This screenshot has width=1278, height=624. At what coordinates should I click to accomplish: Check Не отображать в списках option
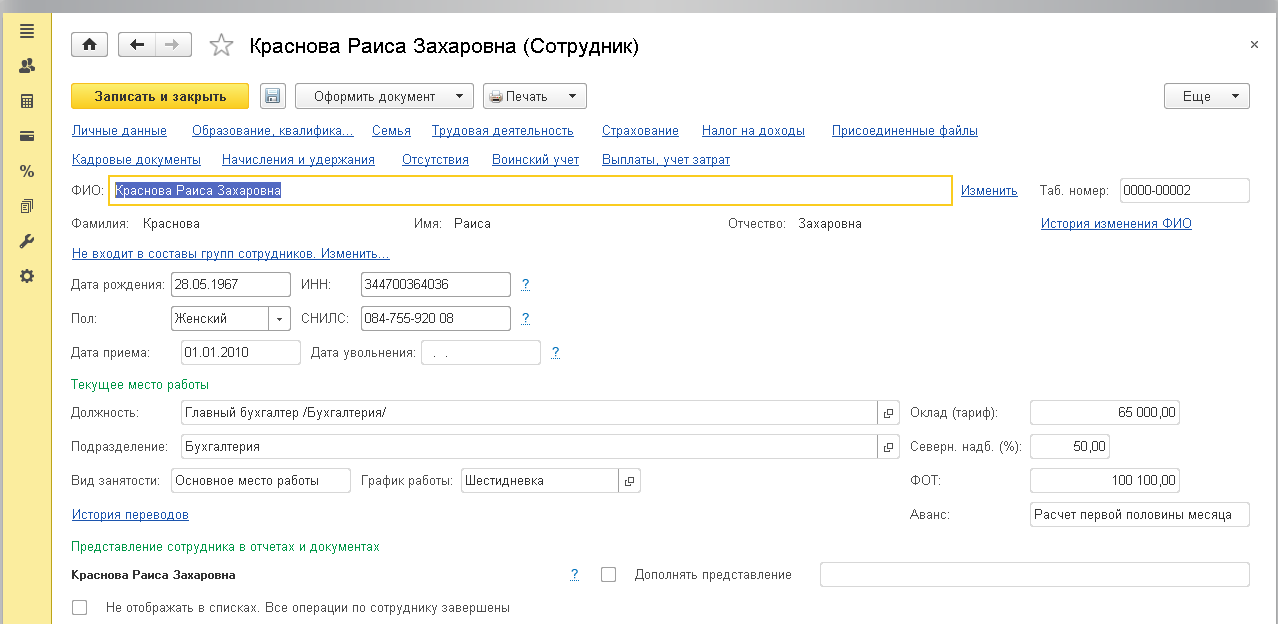[80, 607]
